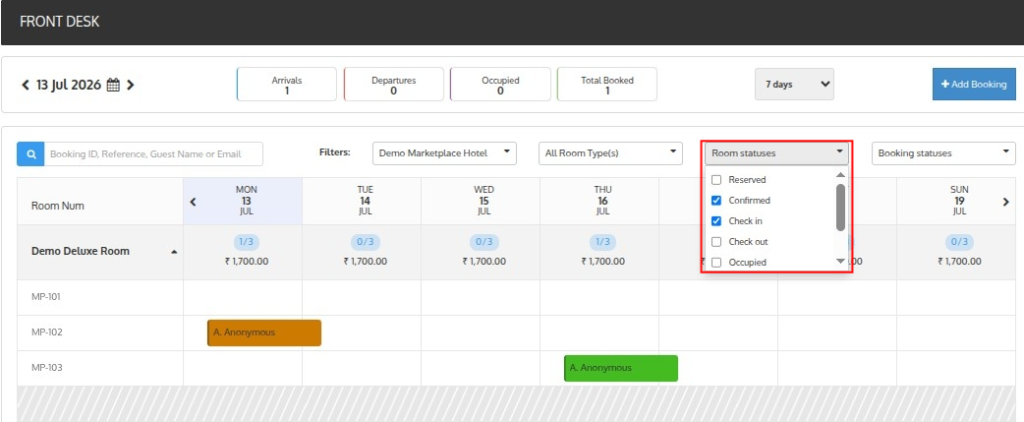Go to previous date using left chevron beside 13 Jul 2026

point(25,85)
